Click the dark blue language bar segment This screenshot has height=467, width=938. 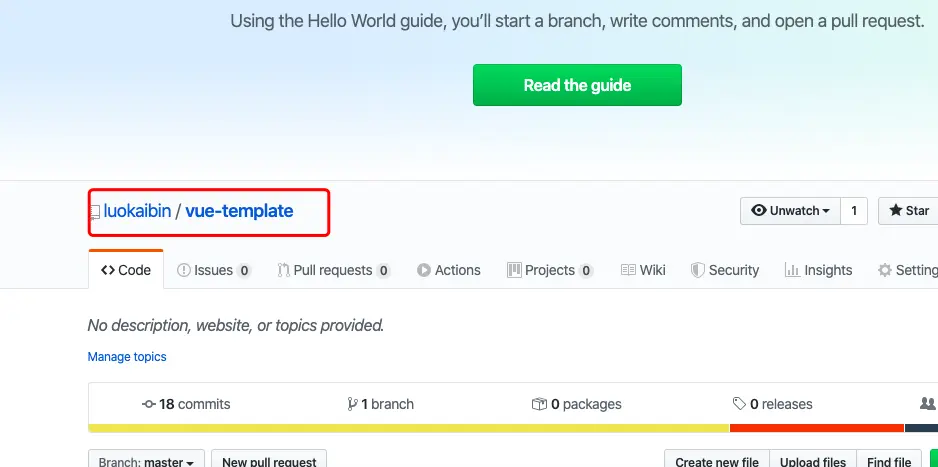[x=921, y=428]
